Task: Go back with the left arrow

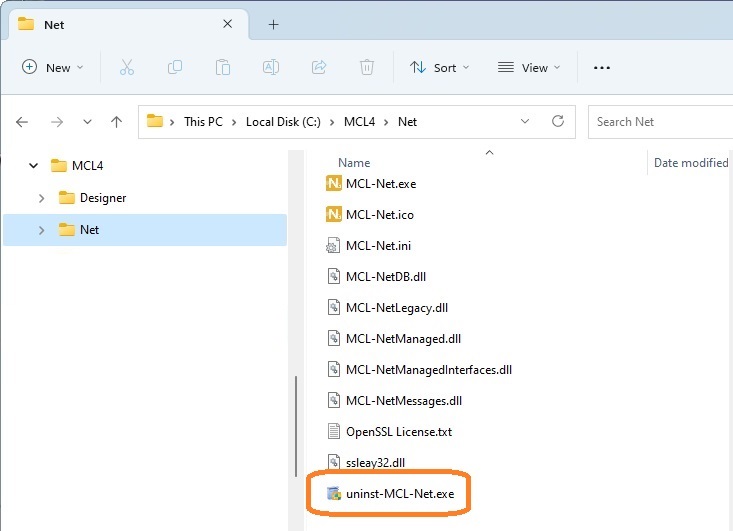Action: pos(22,122)
